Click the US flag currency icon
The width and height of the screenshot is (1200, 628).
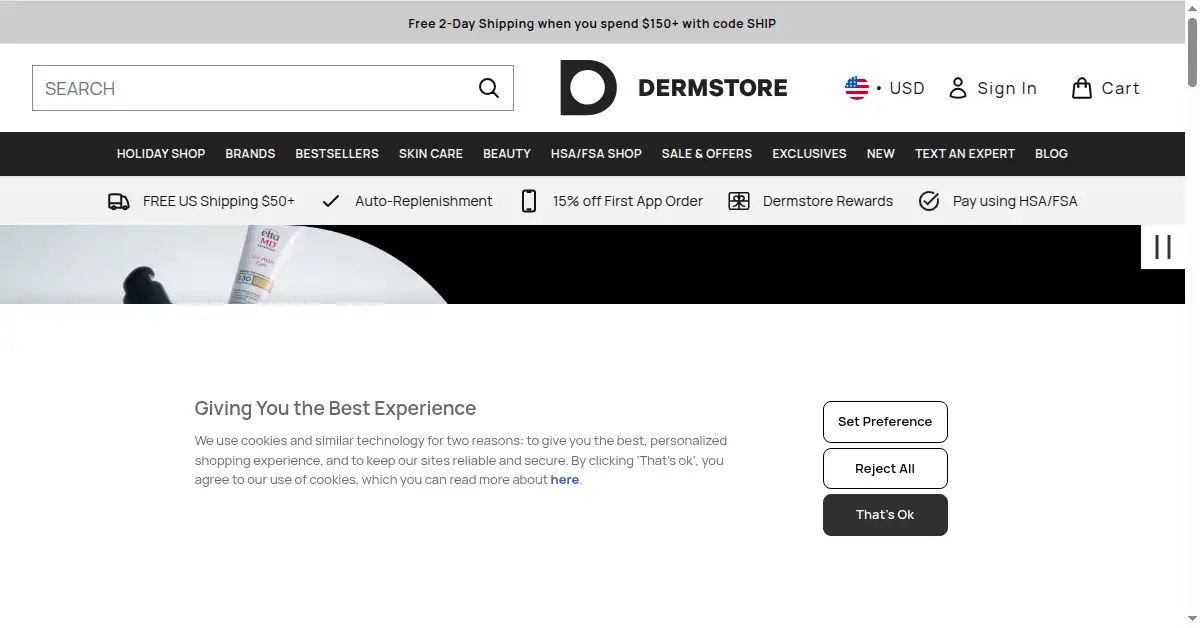pyautogui.click(x=857, y=88)
